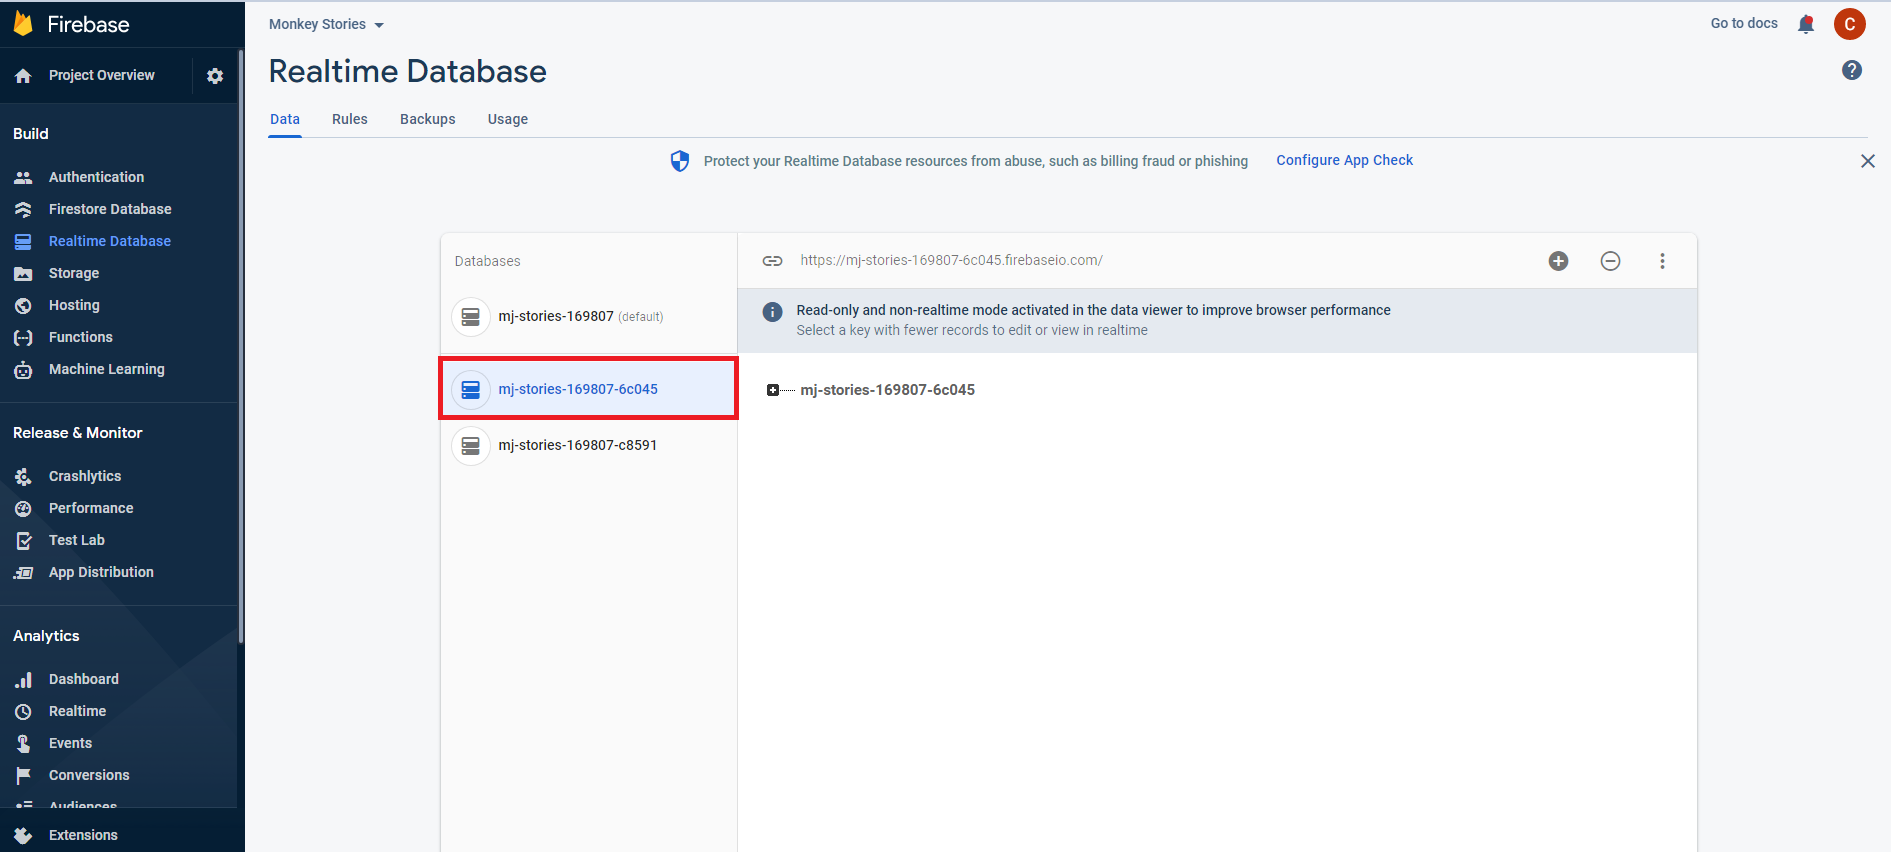Click the Release & Monitor section heading

(x=78, y=433)
